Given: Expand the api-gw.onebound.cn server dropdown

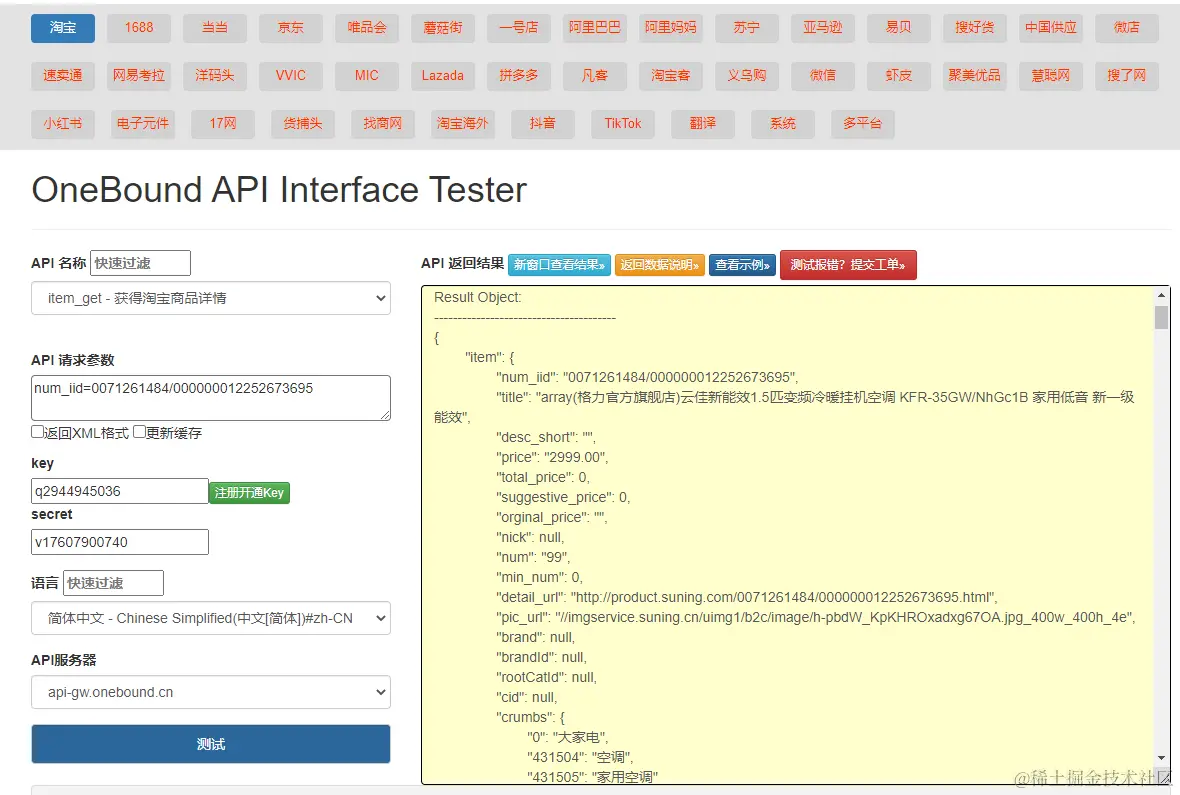Looking at the screenshot, I should click(211, 692).
